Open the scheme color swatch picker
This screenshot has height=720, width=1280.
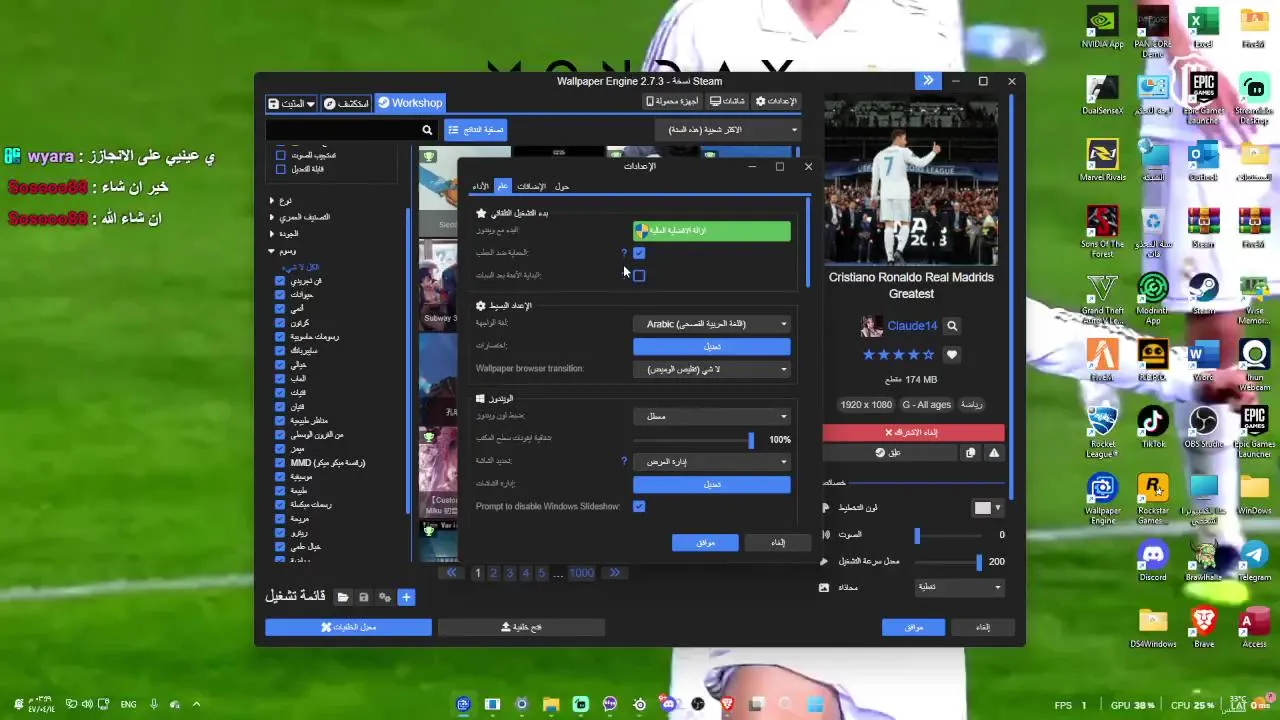[987, 508]
